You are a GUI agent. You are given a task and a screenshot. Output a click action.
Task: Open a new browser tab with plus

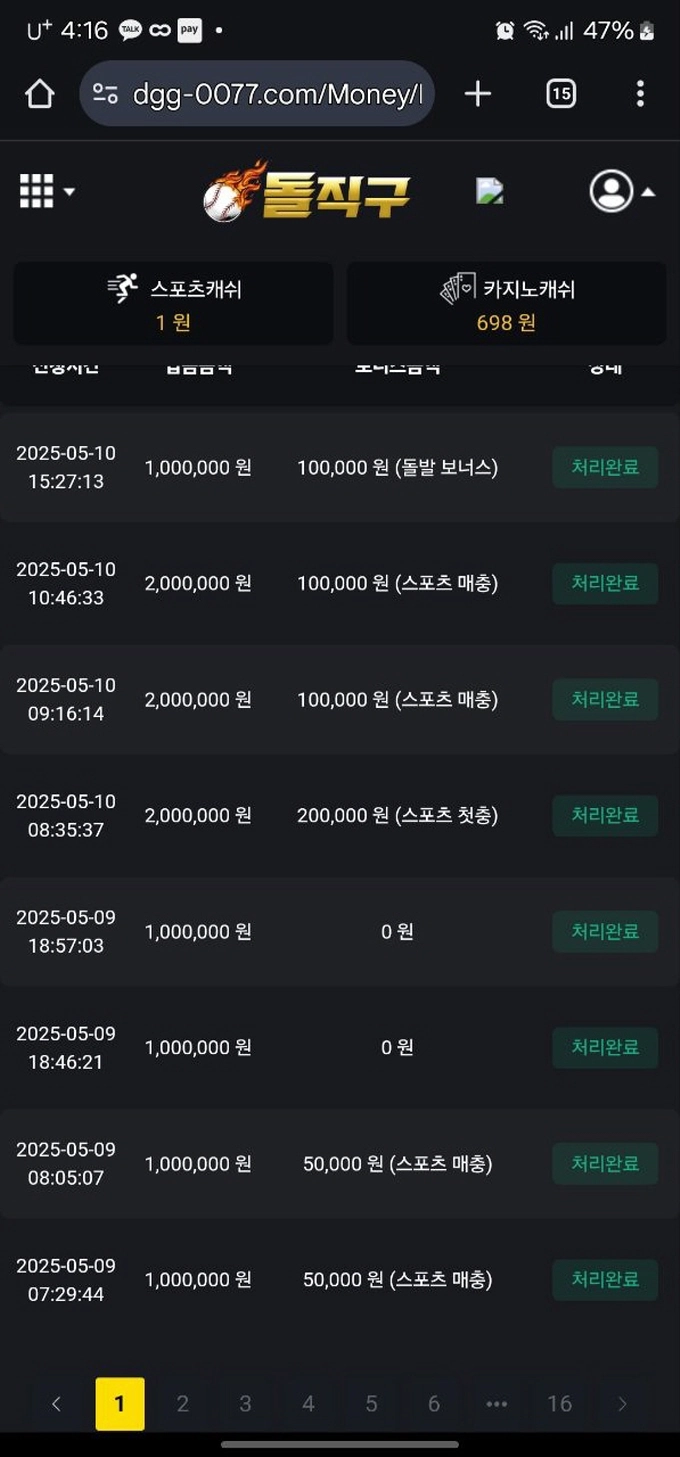pyautogui.click(x=478, y=94)
